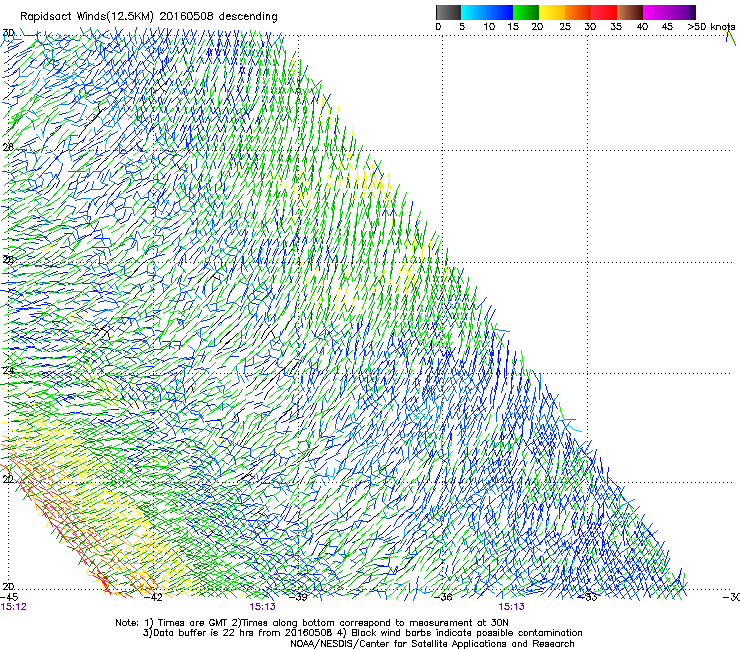Screen dimensions: 740x650
Task: Click the title 'Rapidsact Winds(12.5KM) 20160508 descending'
Action: pyautogui.click(x=149, y=17)
